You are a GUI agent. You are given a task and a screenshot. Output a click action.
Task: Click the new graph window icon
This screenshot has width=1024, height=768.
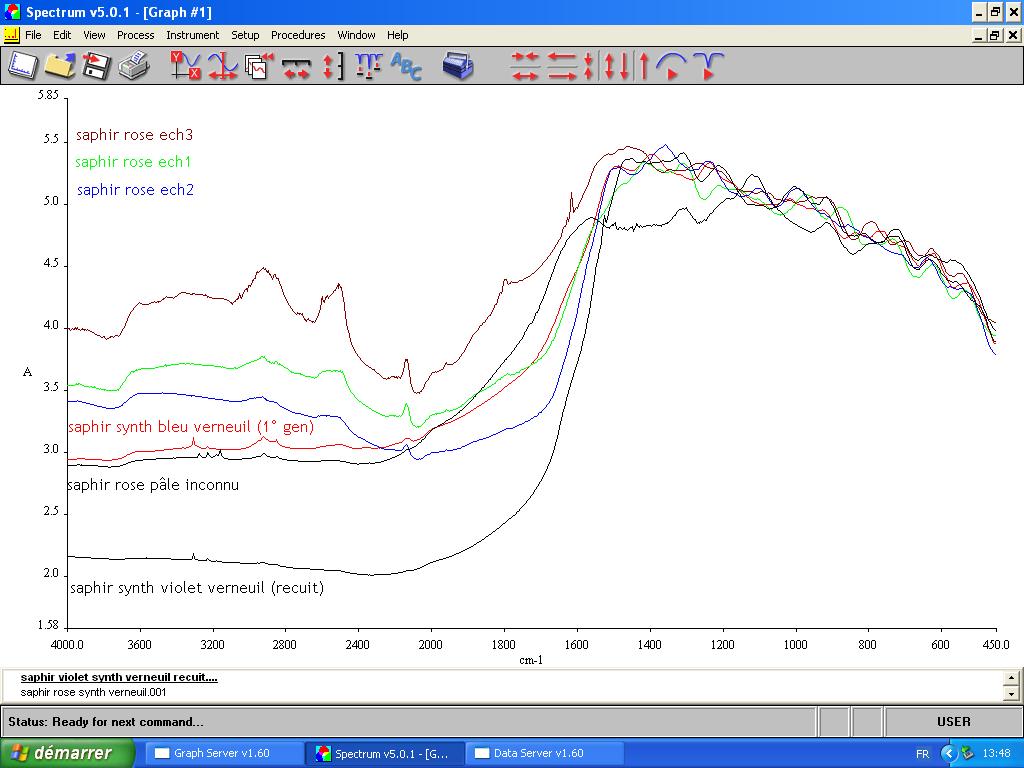tap(22, 66)
